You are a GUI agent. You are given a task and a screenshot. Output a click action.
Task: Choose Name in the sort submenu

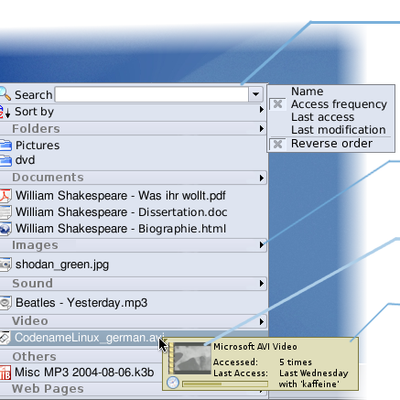click(307, 91)
